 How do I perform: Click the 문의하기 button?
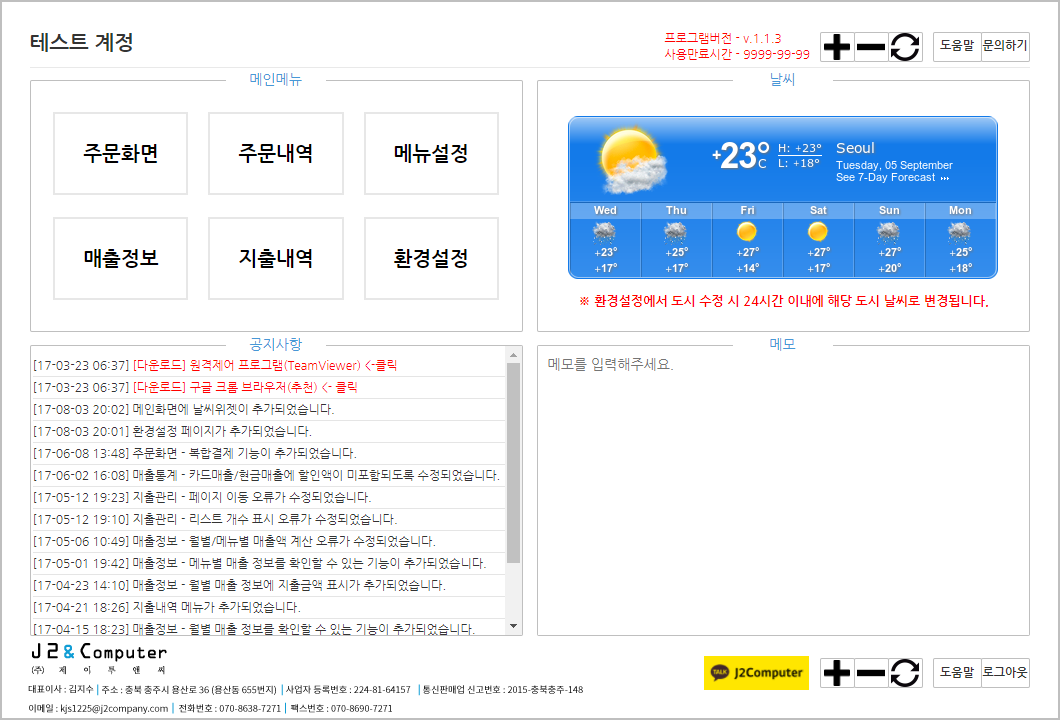coord(1005,47)
